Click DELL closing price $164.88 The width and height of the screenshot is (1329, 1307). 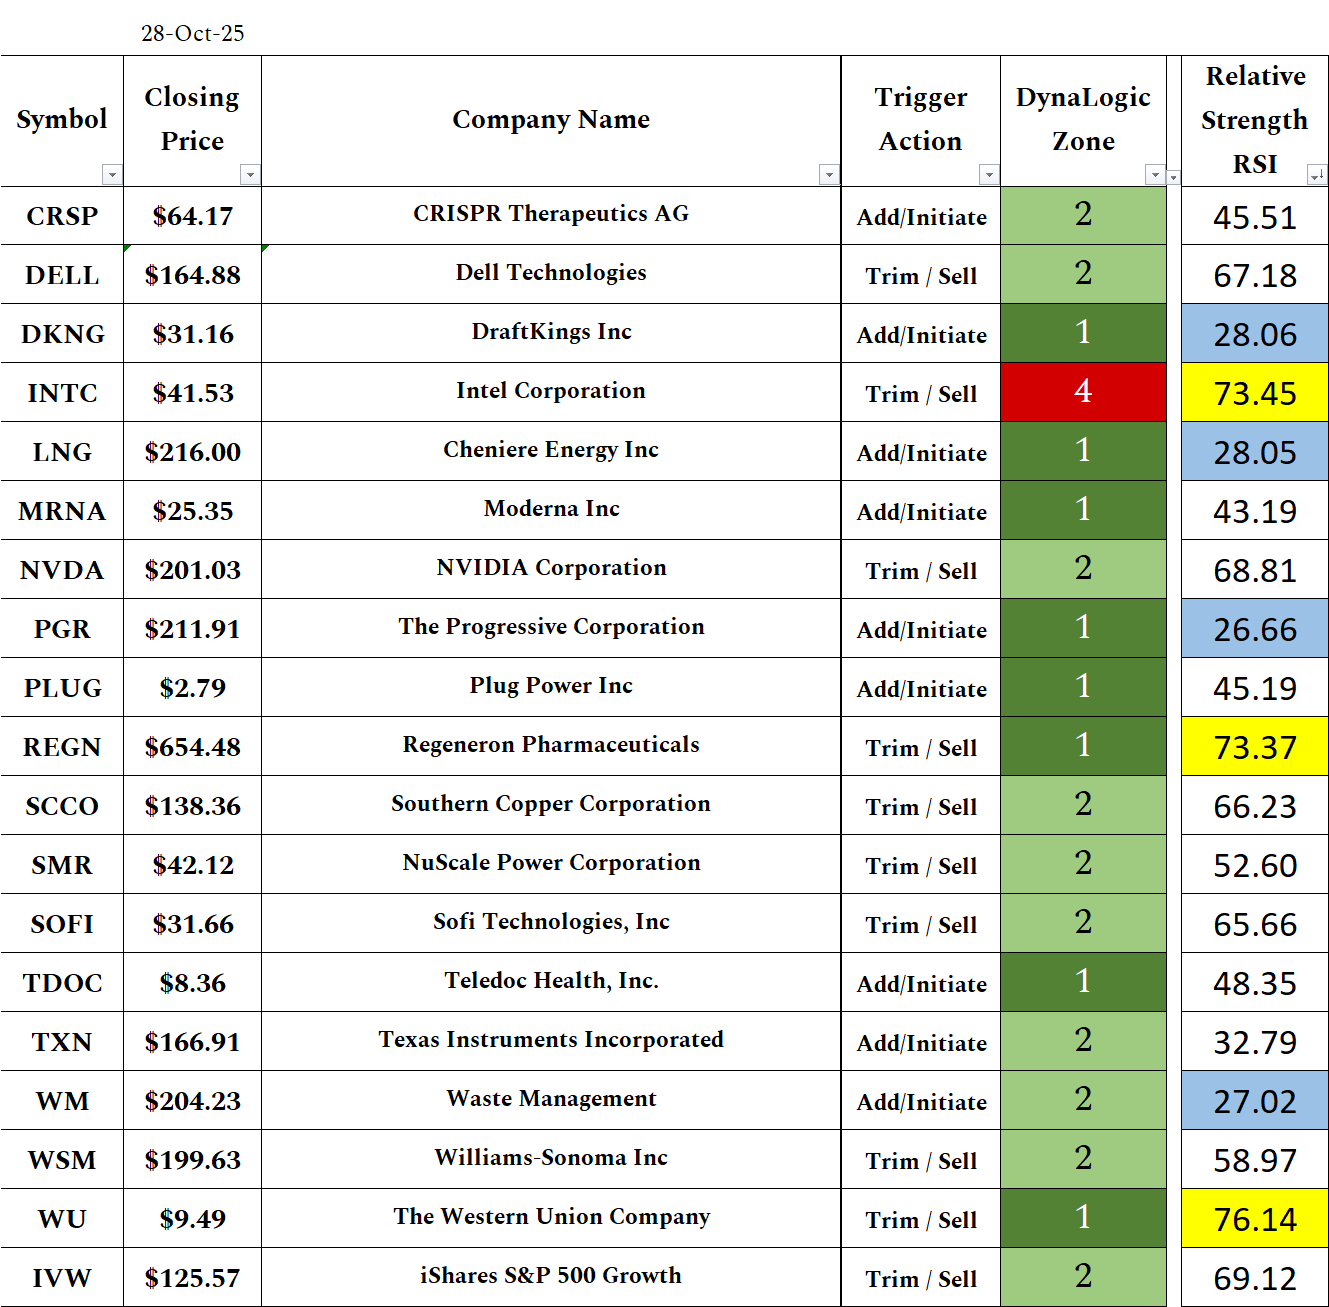pyautogui.click(x=193, y=275)
